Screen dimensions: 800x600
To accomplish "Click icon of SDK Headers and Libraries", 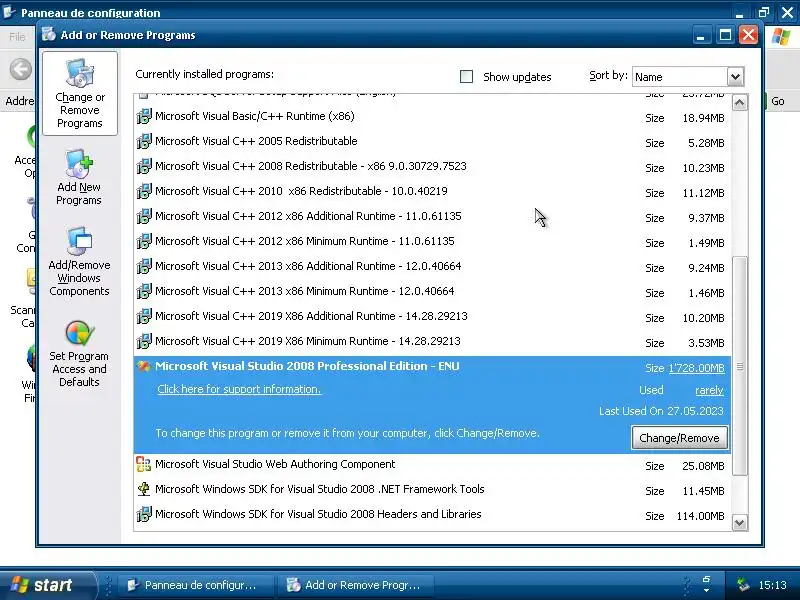I will [144, 514].
